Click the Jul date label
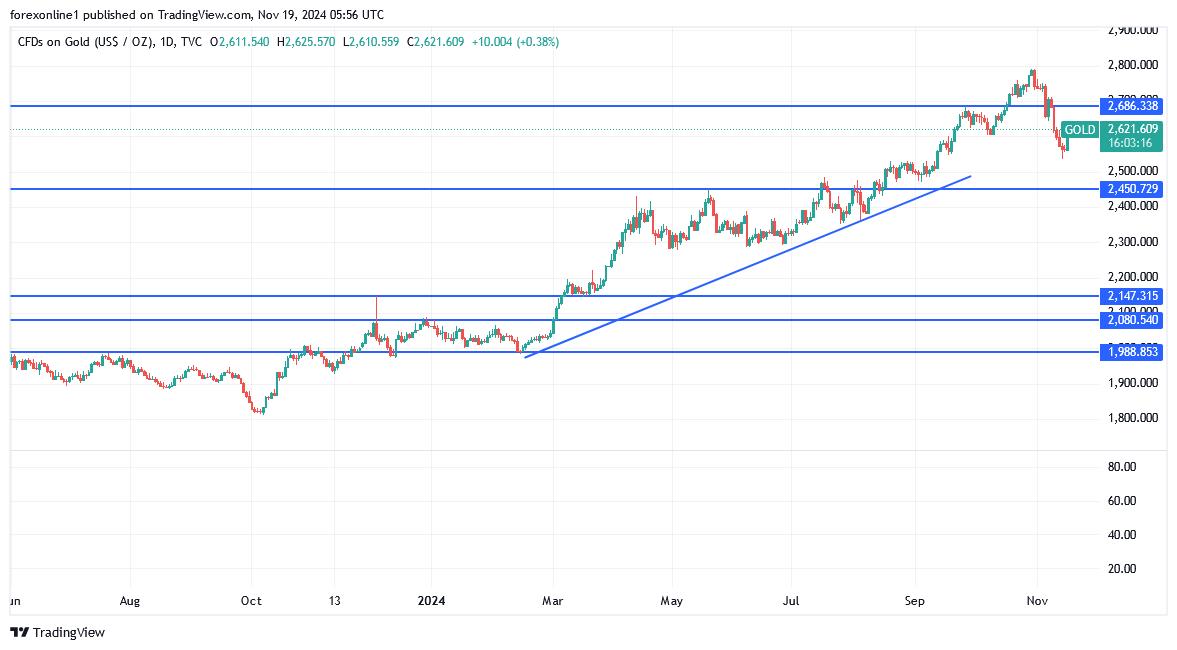 (791, 600)
